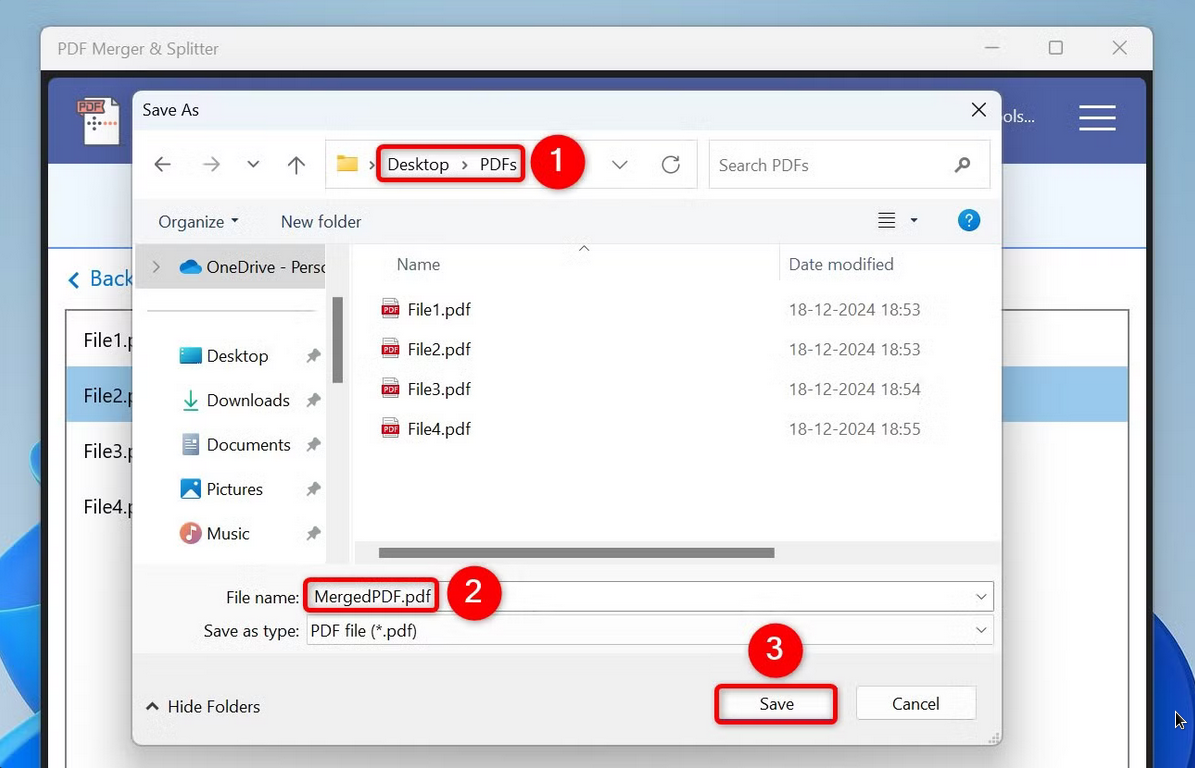The width and height of the screenshot is (1195, 768).
Task: Minimize the PDF Merger & Splitter window
Action: pos(992,48)
